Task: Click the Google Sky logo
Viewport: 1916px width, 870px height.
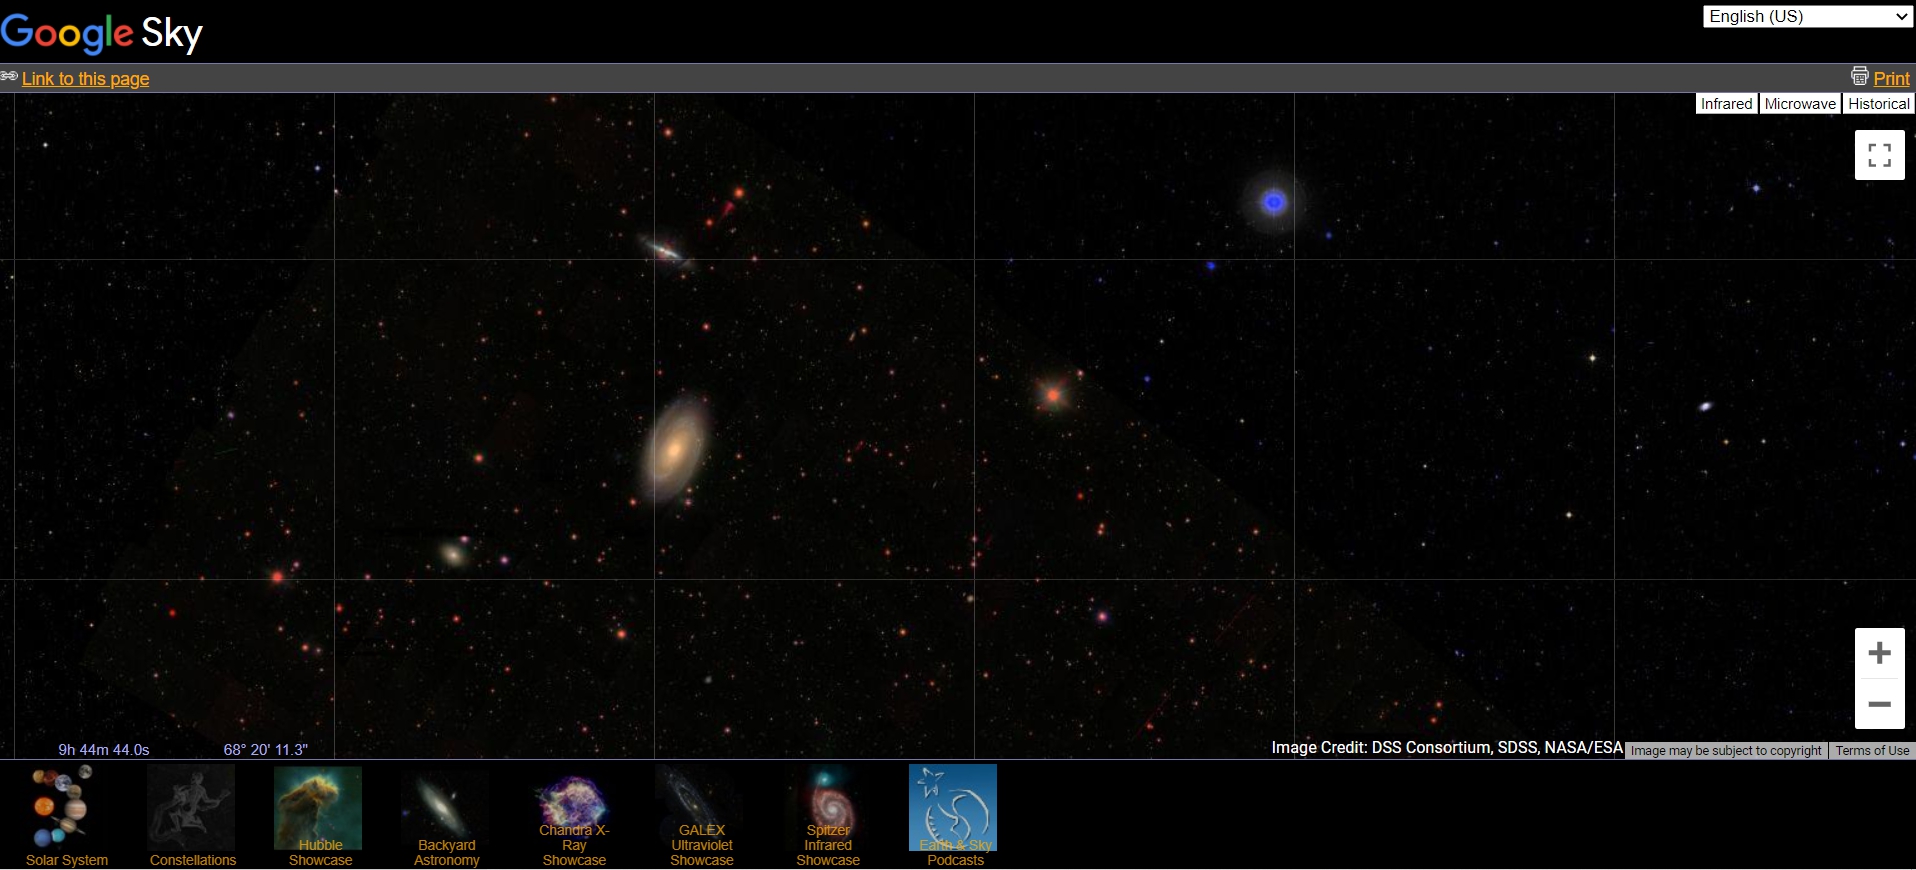Action: click(x=102, y=33)
